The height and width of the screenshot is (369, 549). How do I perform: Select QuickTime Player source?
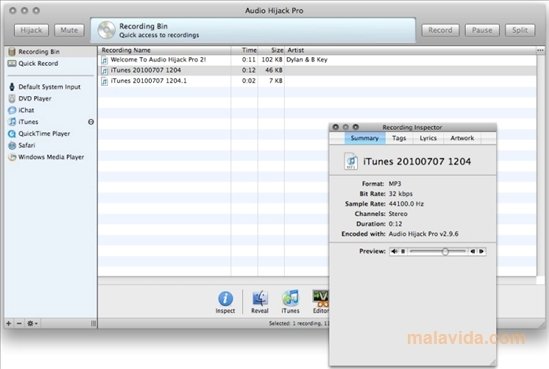pyautogui.click(x=51, y=134)
